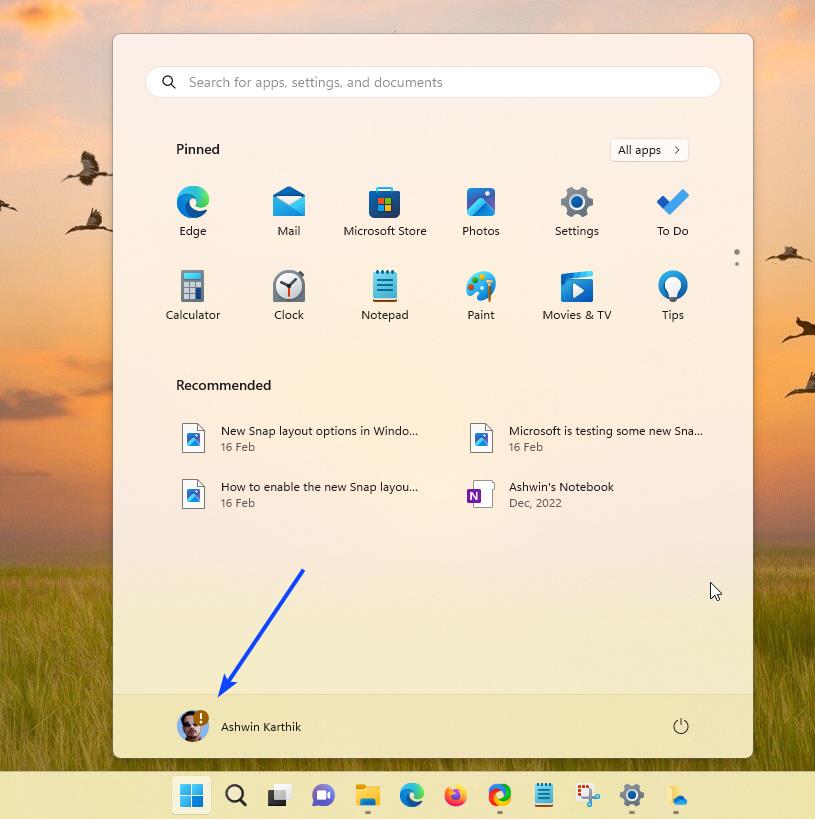
Task: Open Snipping Tool from the taskbar
Action: tap(588, 795)
